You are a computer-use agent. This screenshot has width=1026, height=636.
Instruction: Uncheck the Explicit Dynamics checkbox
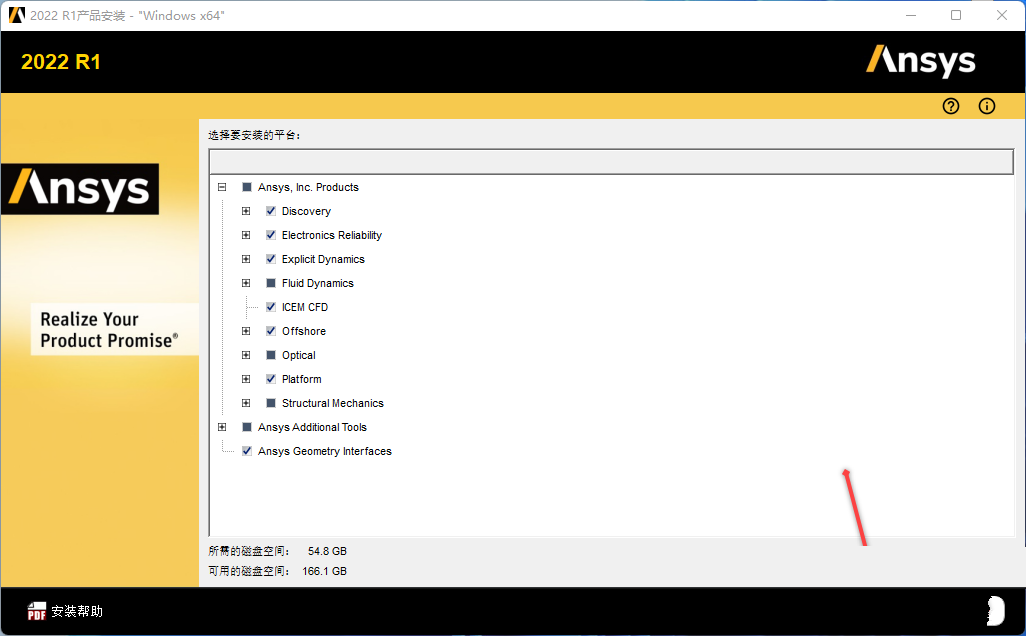(x=271, y=259)
